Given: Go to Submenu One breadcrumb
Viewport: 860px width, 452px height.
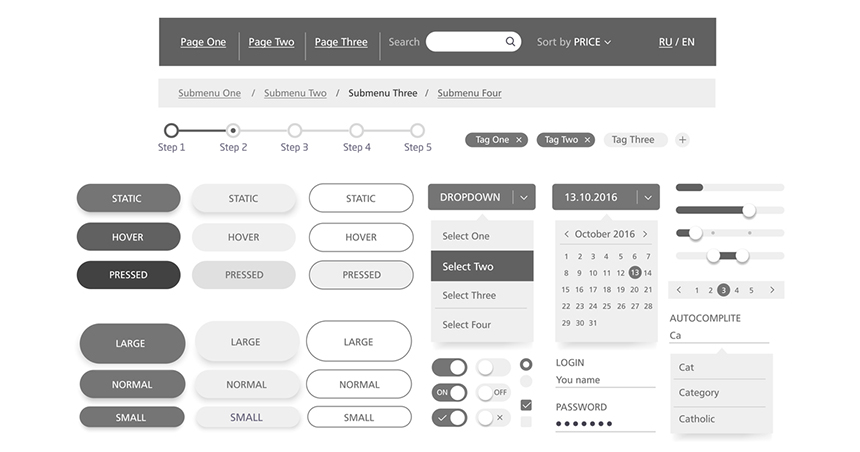Looking at the screenshot, I should coord(210,93).
